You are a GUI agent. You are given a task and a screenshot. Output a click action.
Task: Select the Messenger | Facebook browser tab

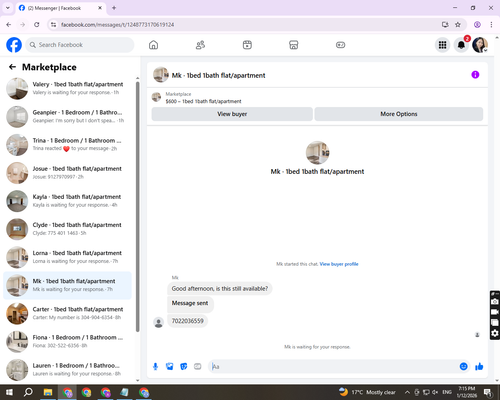point(60,8)
